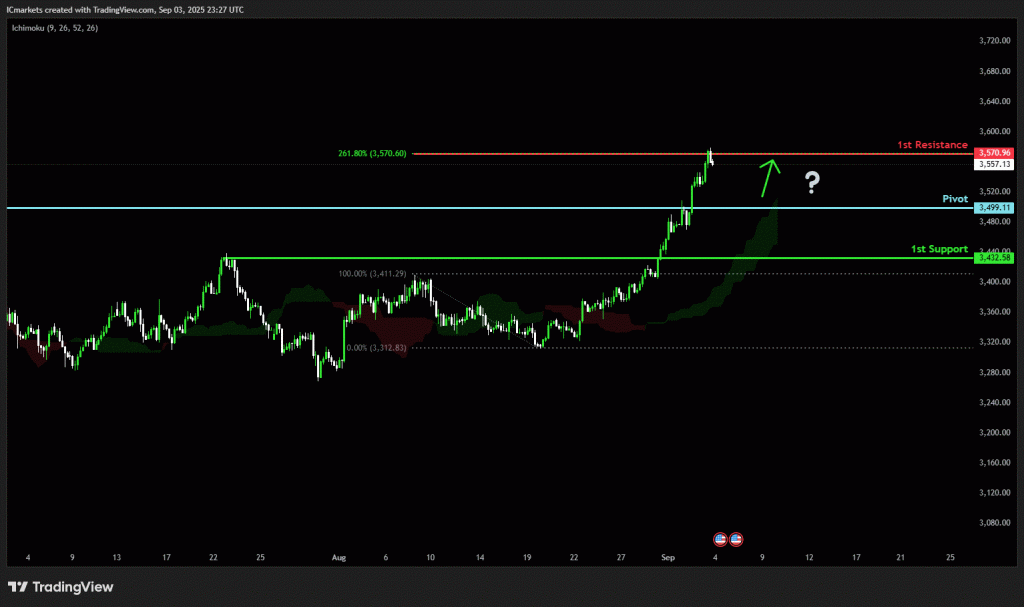The height and width of the screenshot is (607, 1024).
Task: Select the Ichimoku (9, 26, 52, 26) indicator label
Action: point(55,28)
